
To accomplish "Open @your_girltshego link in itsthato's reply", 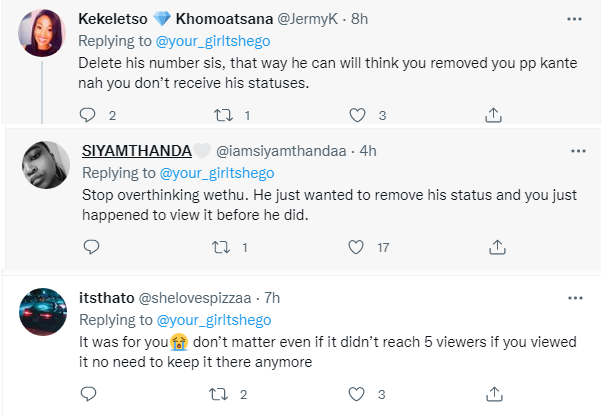I will click(x=214, y=320).
